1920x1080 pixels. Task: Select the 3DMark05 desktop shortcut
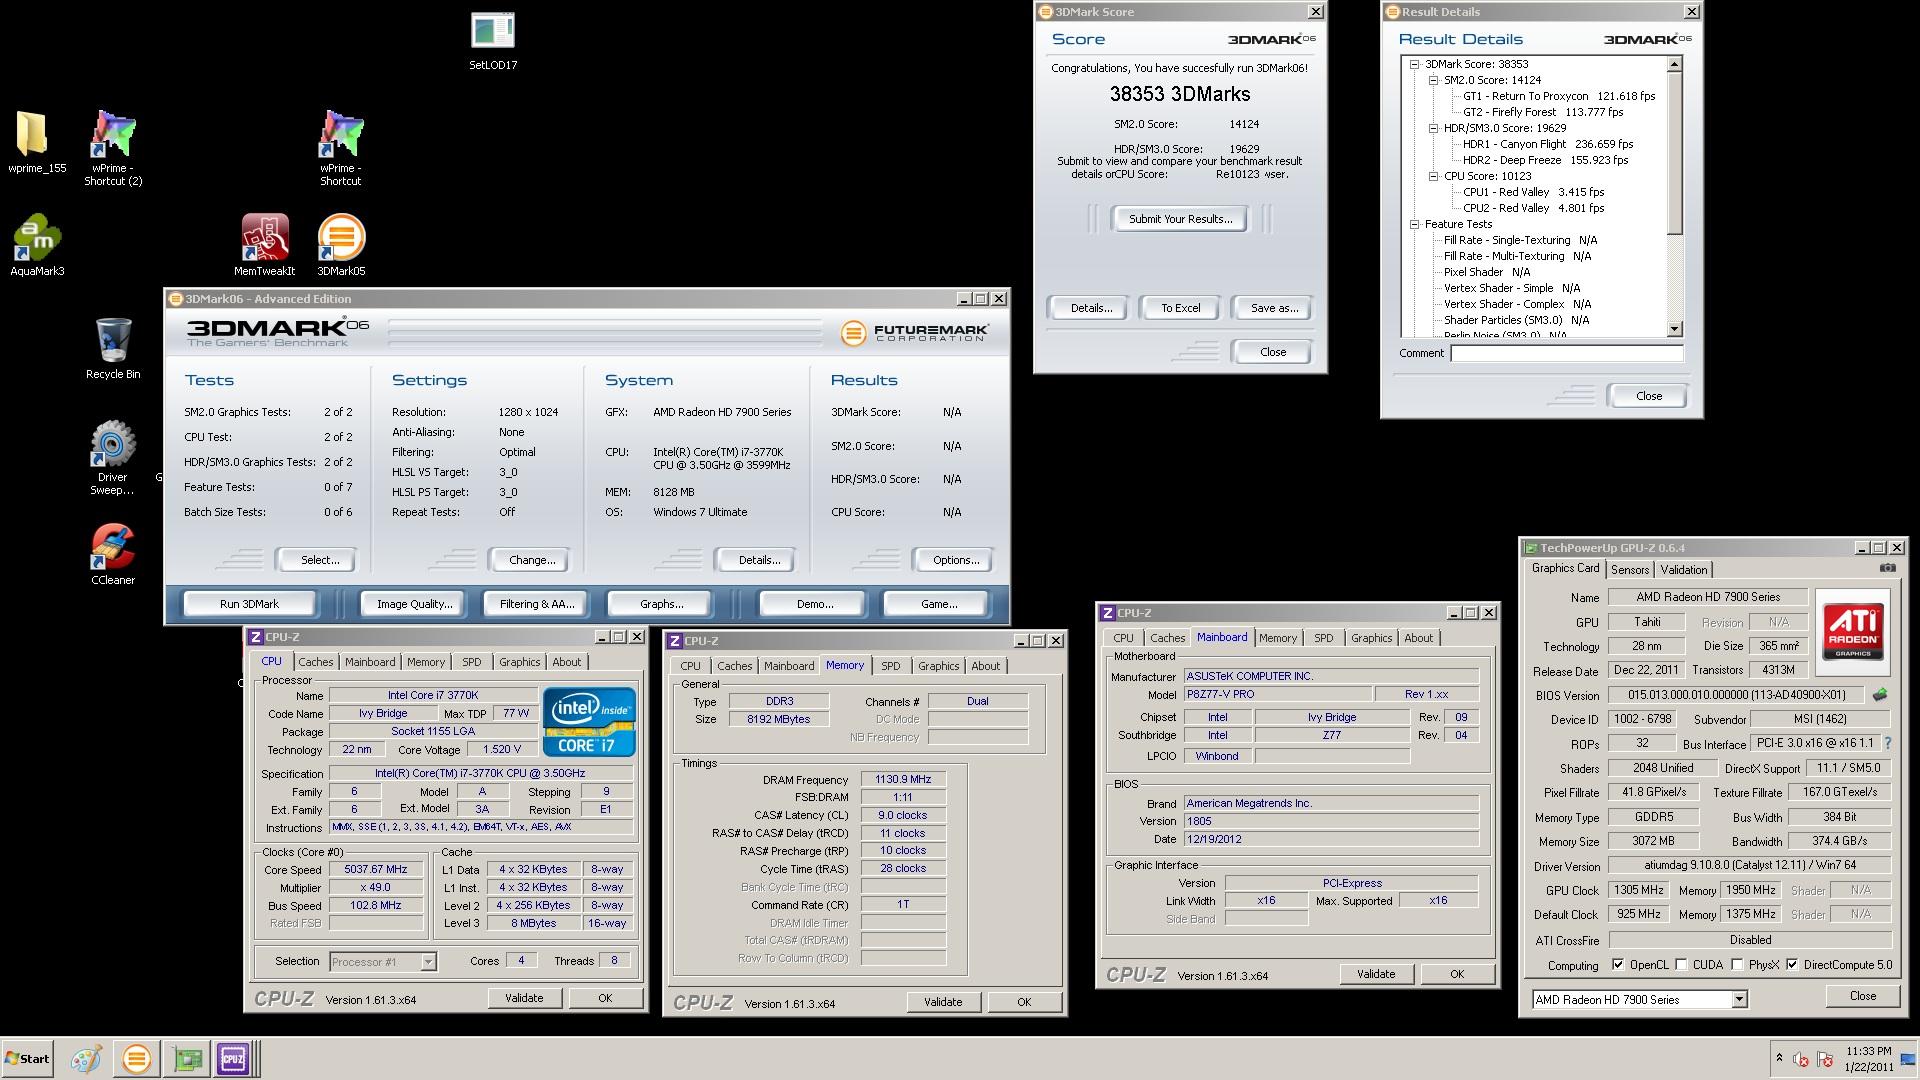[341, 245]
